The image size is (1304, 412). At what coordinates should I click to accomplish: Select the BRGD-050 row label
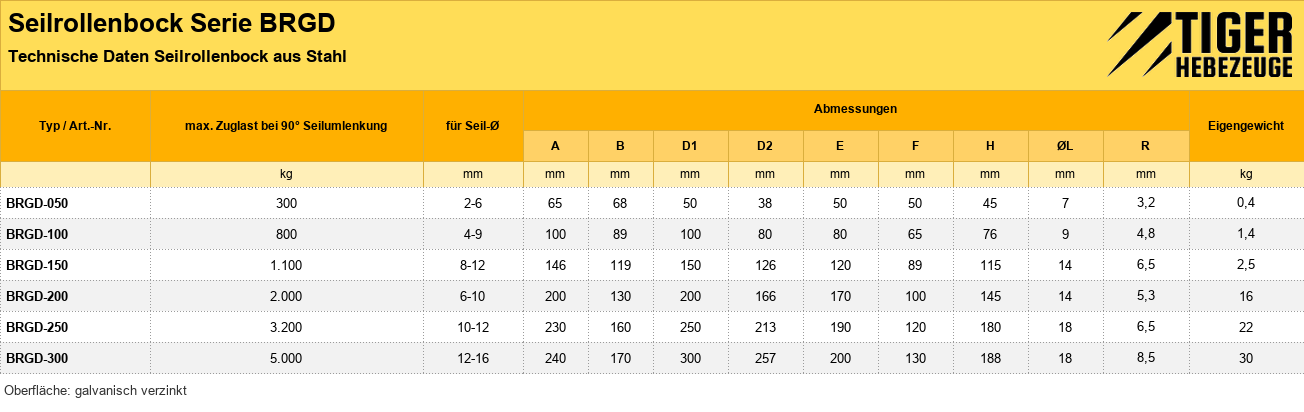[x=37, y=203]
